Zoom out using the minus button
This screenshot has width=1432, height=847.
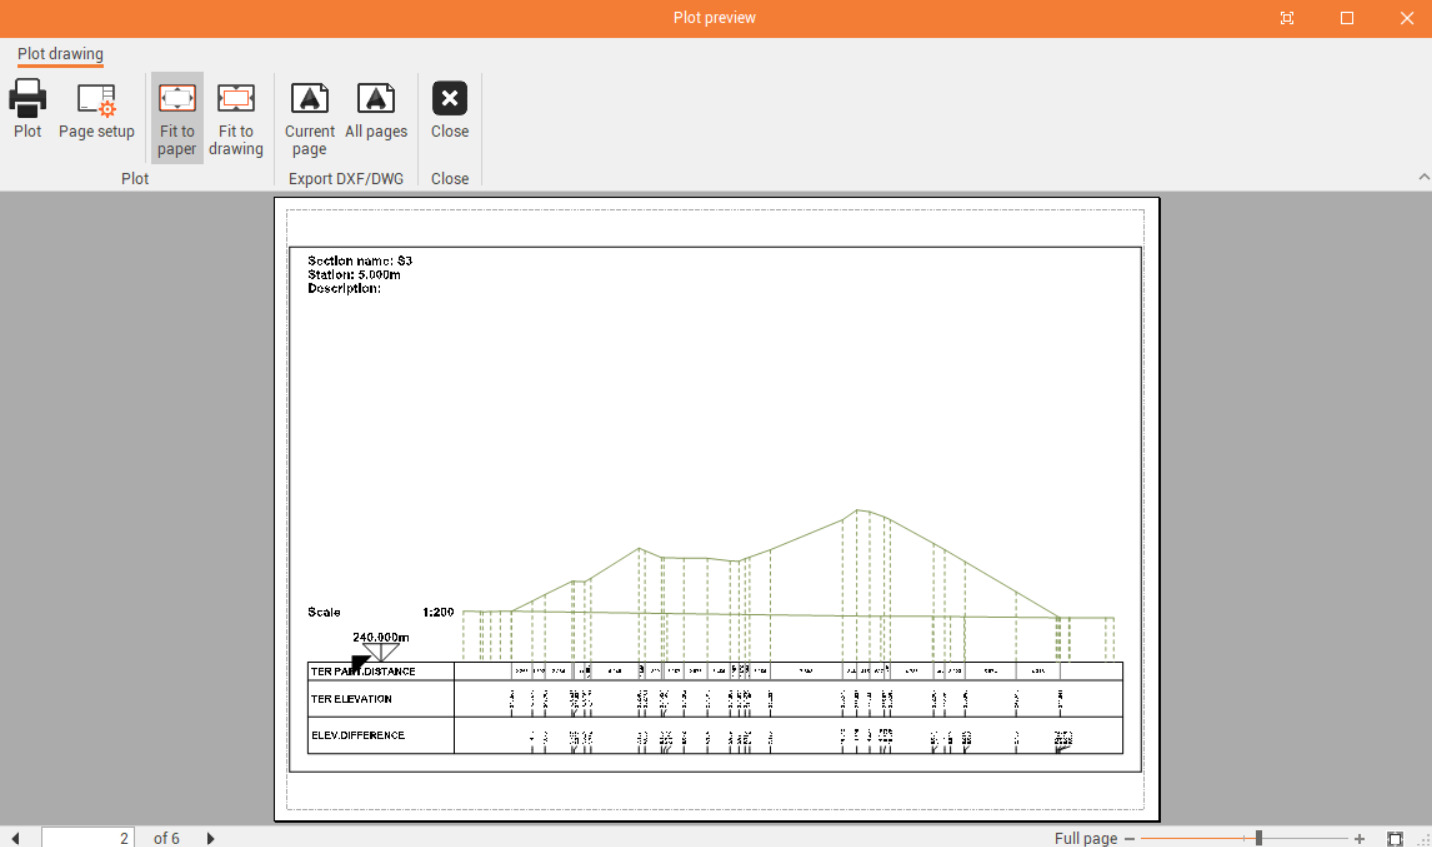coord(1129,839)
